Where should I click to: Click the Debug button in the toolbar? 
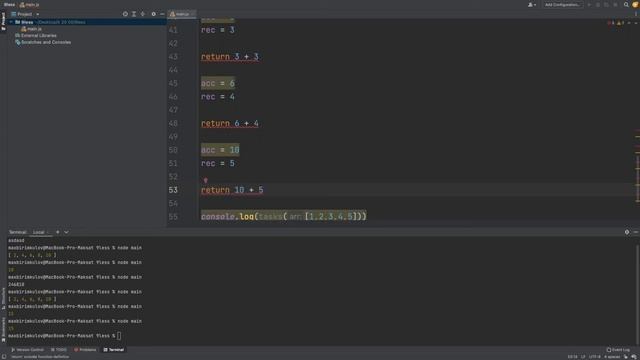click(x=598, y=4)
